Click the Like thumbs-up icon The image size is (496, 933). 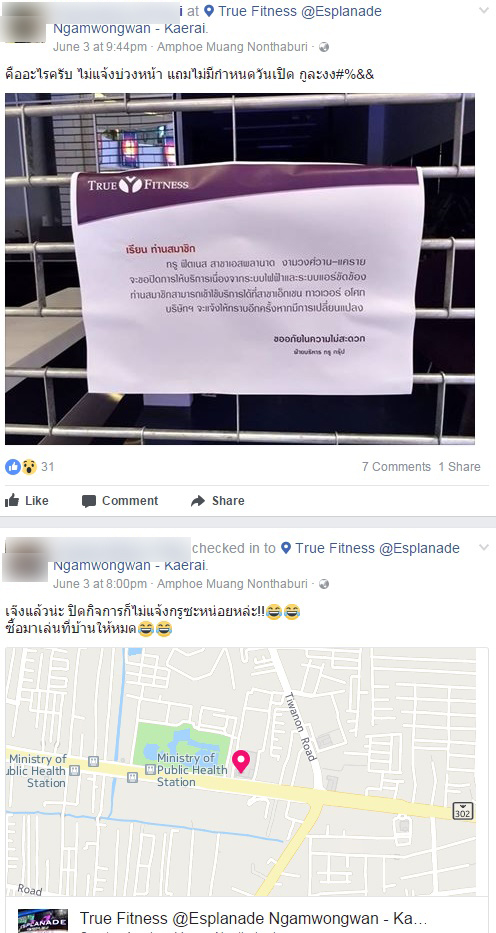click(x=12, y=501)
